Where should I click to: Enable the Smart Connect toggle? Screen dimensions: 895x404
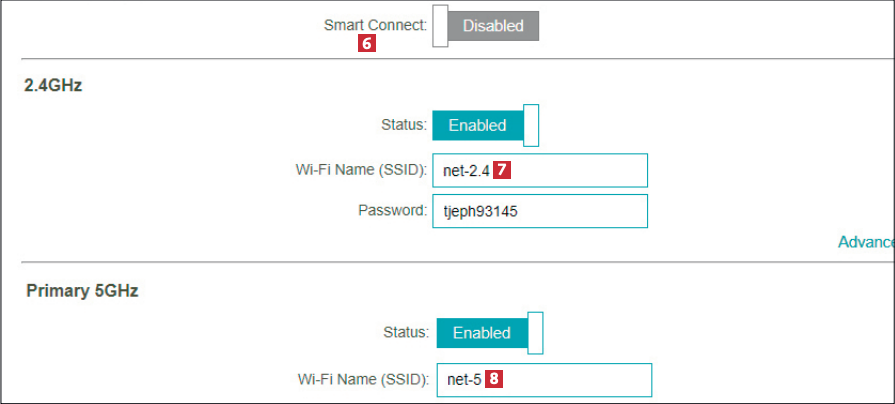click(485, 26)
